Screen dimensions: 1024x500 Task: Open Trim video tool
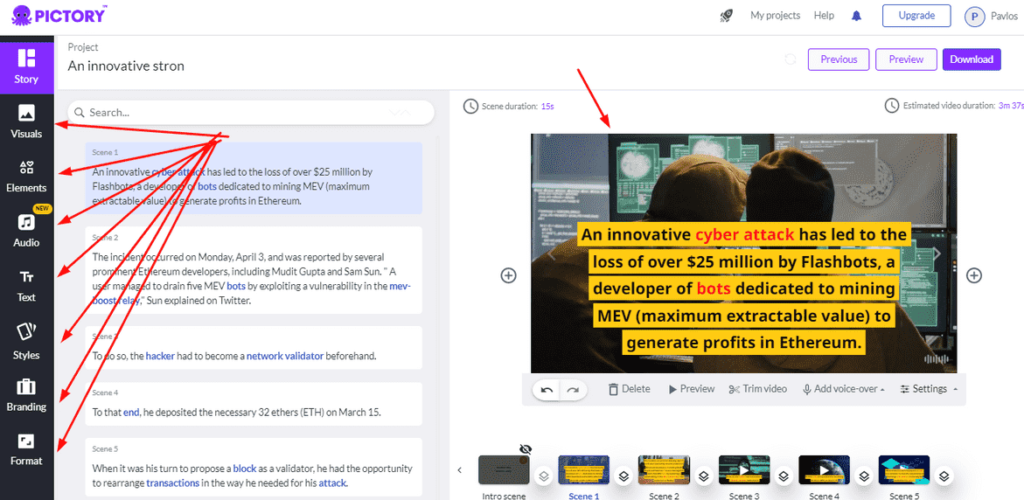pos(757,389)
